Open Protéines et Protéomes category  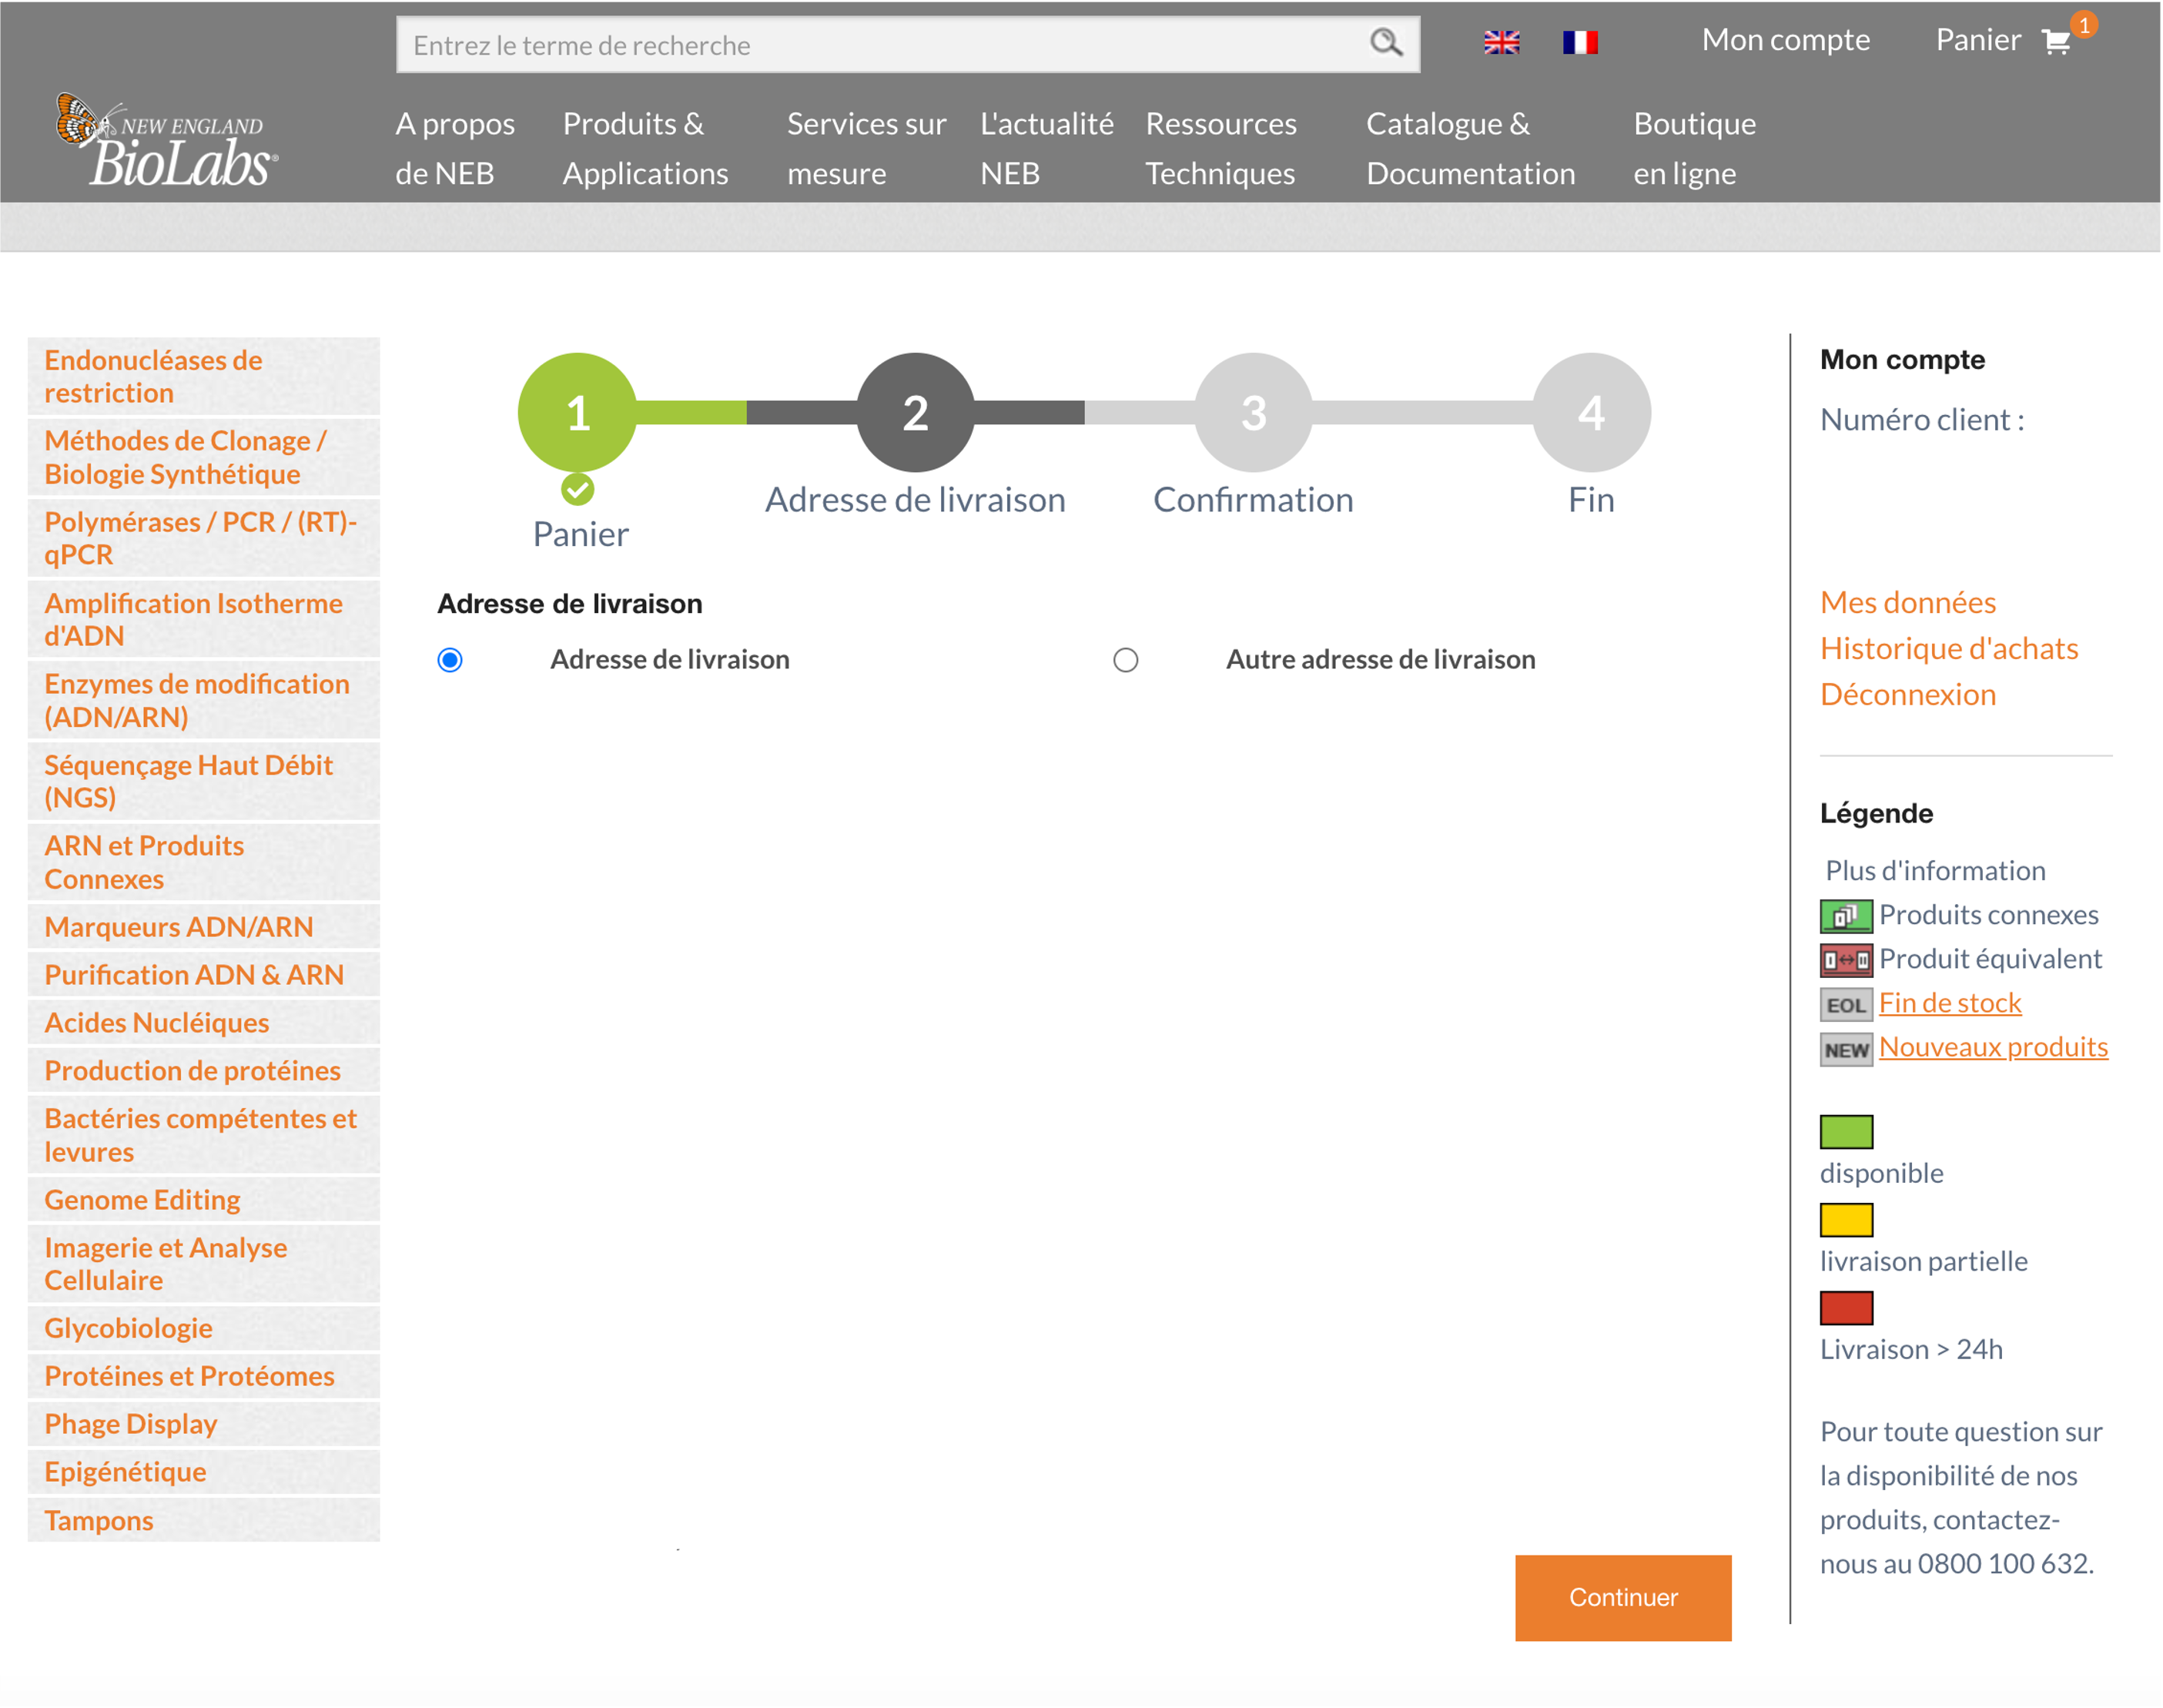click(x=203, y=1377)
